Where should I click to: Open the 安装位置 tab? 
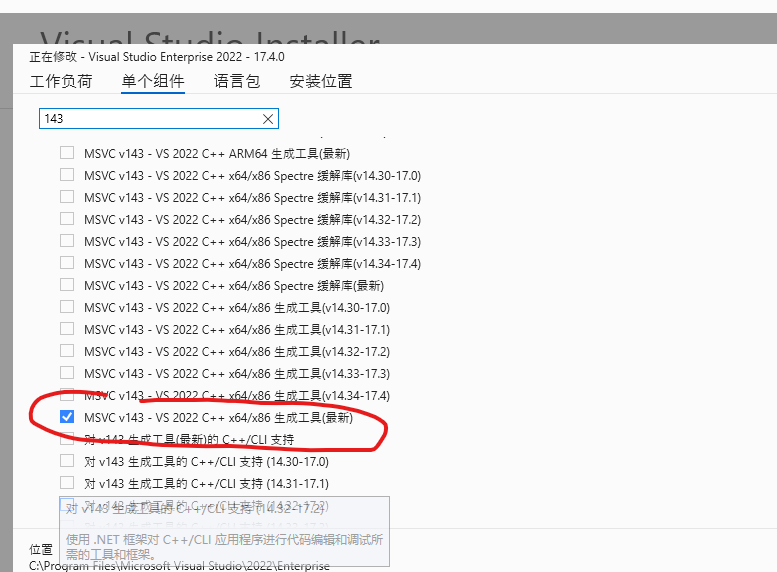321,81
